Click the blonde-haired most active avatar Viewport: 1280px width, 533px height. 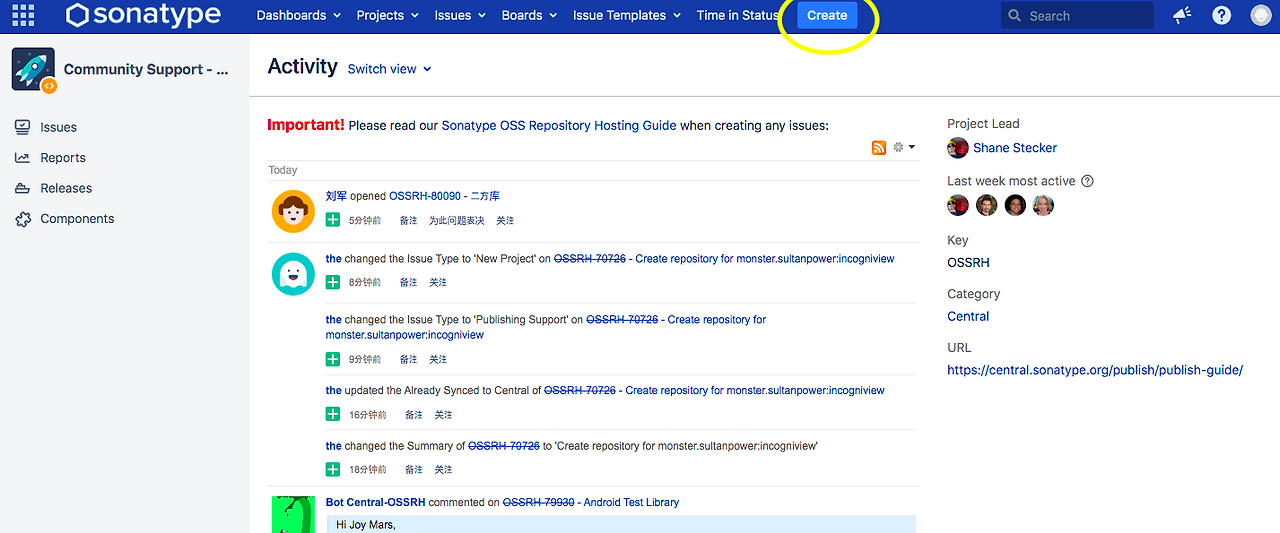(1043, 206)
